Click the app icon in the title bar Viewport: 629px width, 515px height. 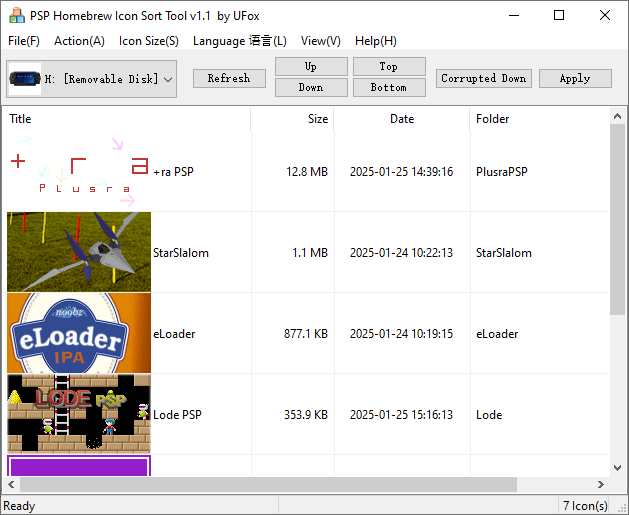14,15
